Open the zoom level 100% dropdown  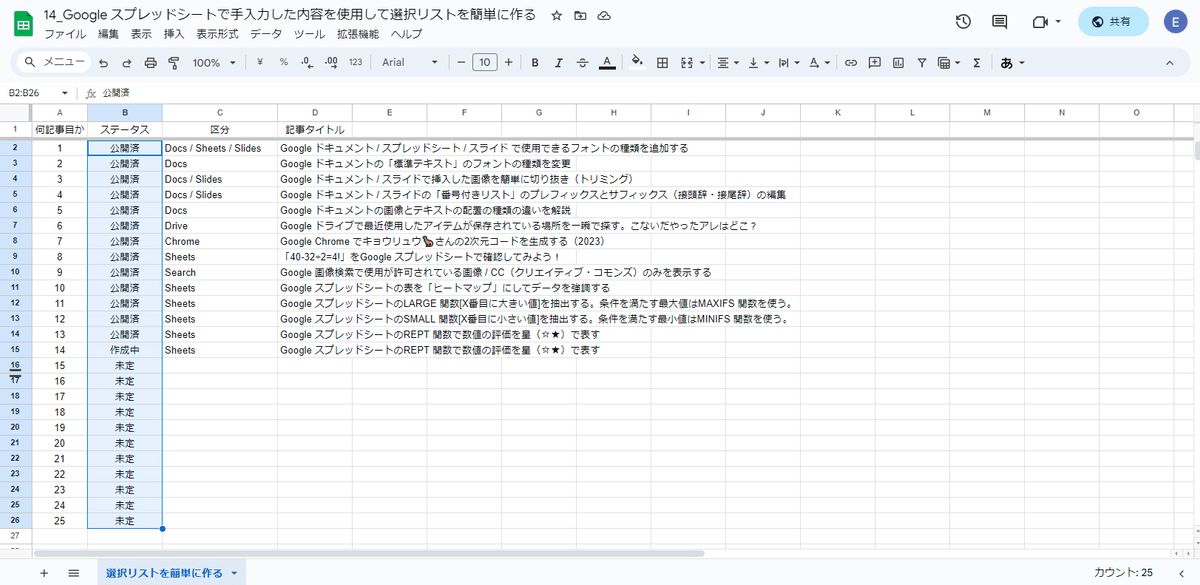(x=215, y=62)
